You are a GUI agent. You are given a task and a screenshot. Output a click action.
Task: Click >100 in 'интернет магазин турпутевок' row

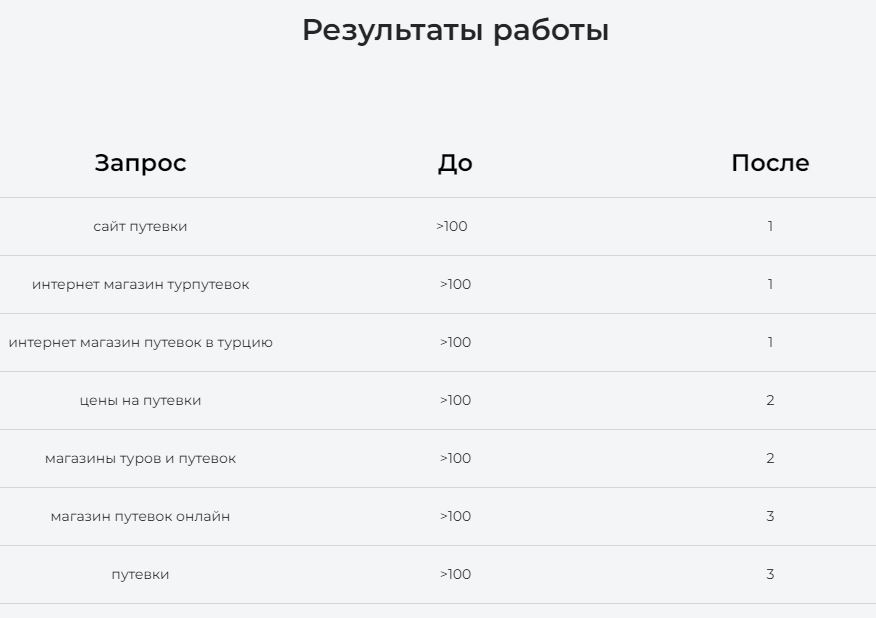click(455, 284)
